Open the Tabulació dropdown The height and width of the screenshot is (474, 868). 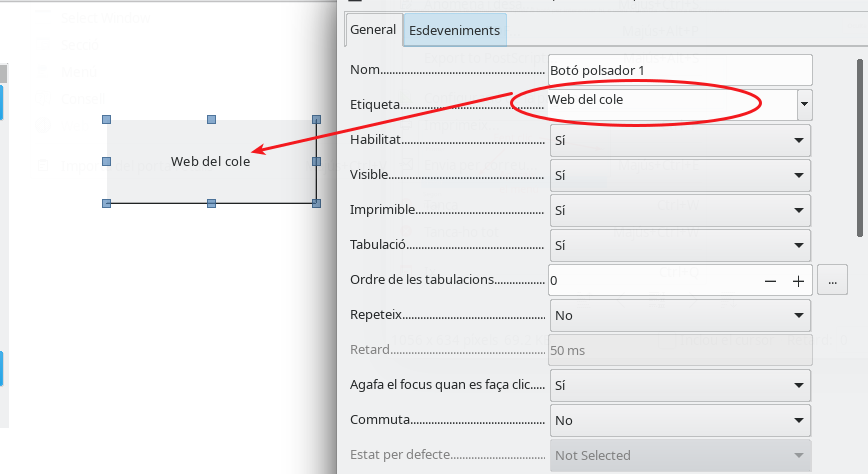point(680,245)
